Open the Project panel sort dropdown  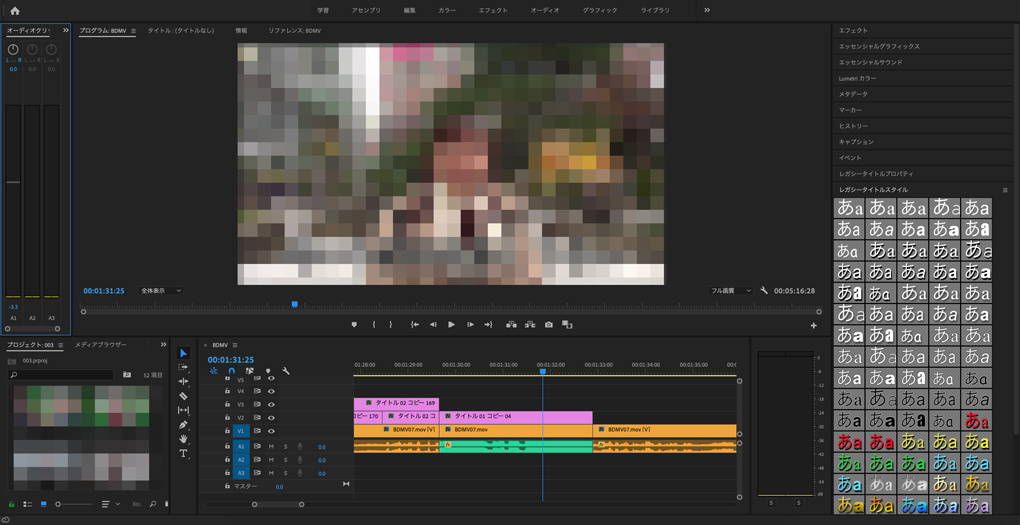coord(111,504)
